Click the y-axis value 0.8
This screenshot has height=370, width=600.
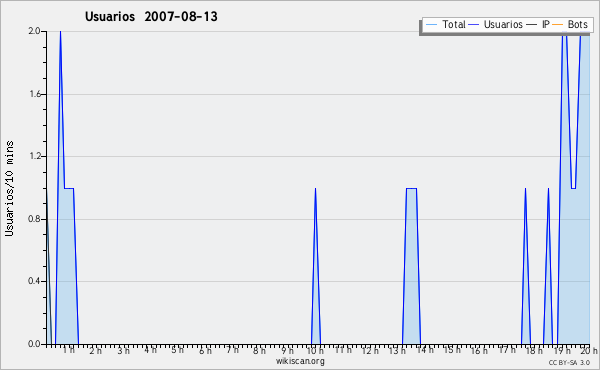click(x=34, y=219)
